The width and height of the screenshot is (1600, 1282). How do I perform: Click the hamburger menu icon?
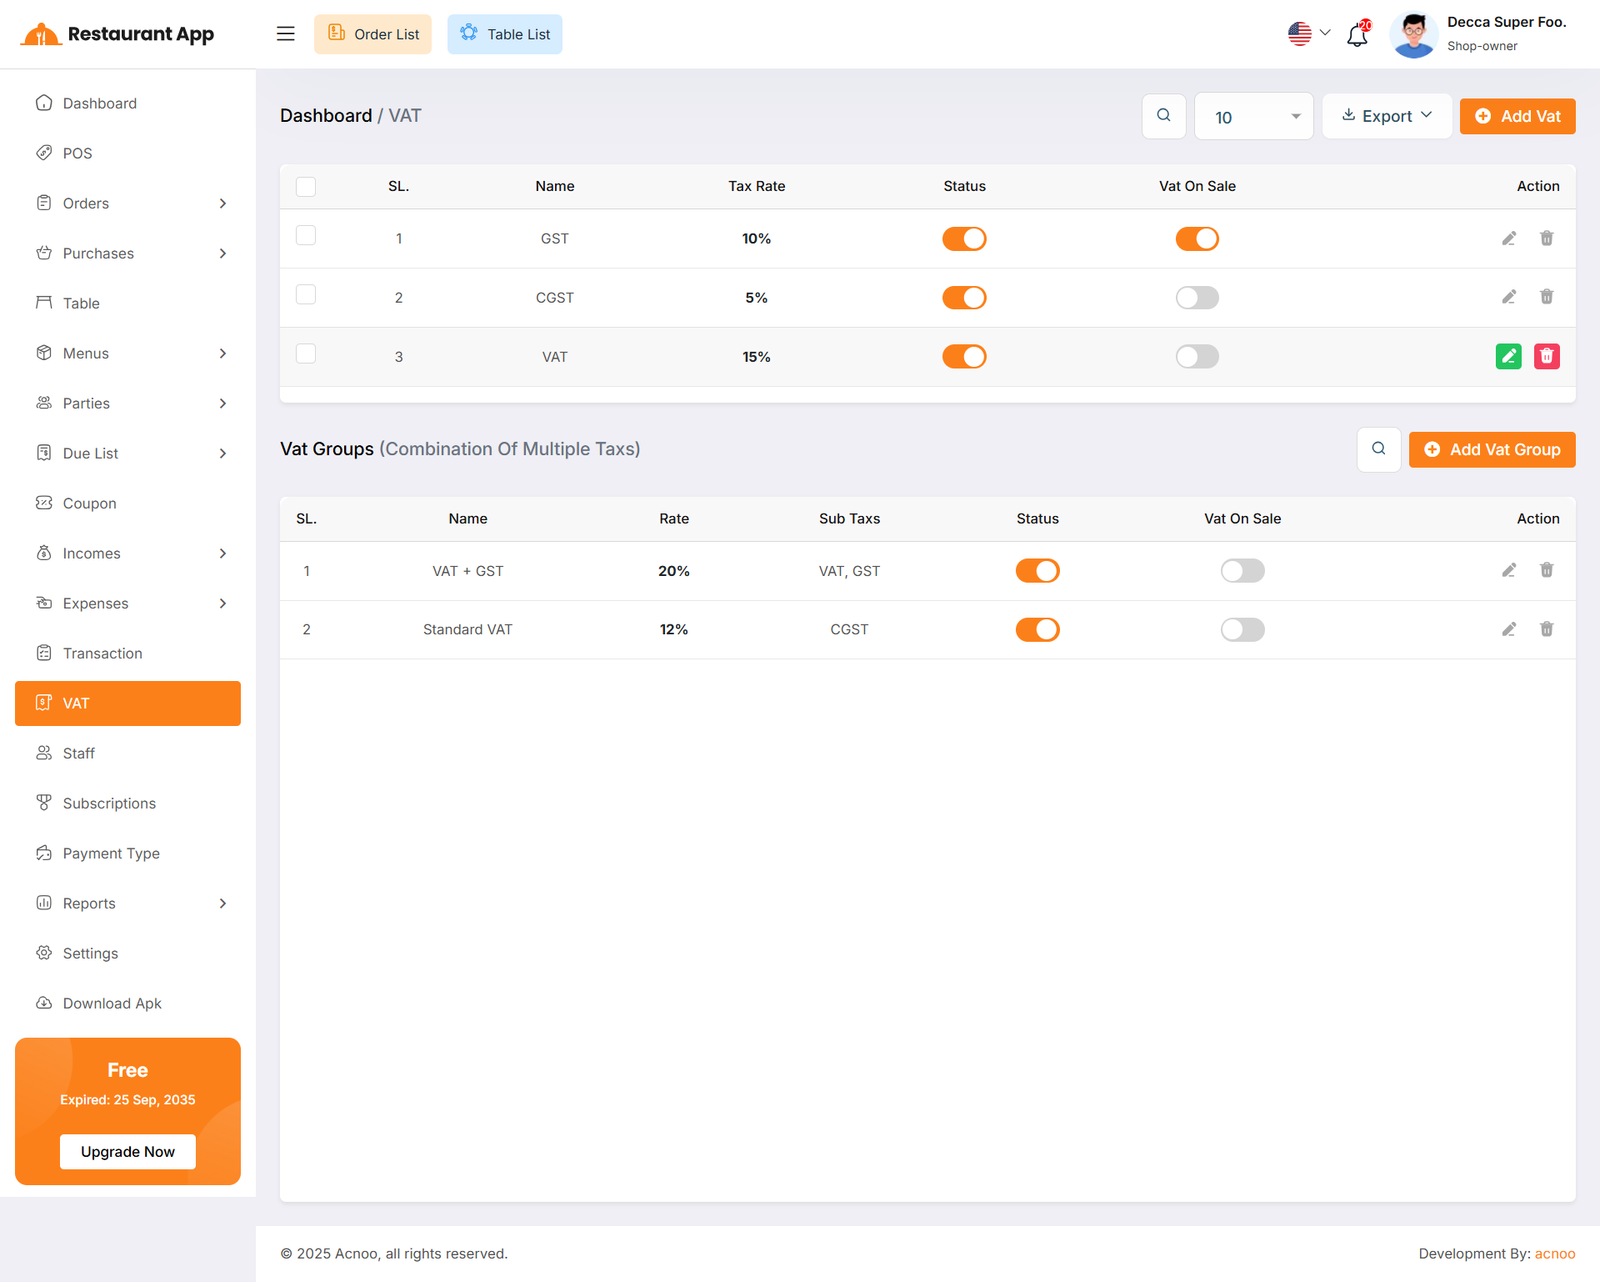click(x=286, y=34)
